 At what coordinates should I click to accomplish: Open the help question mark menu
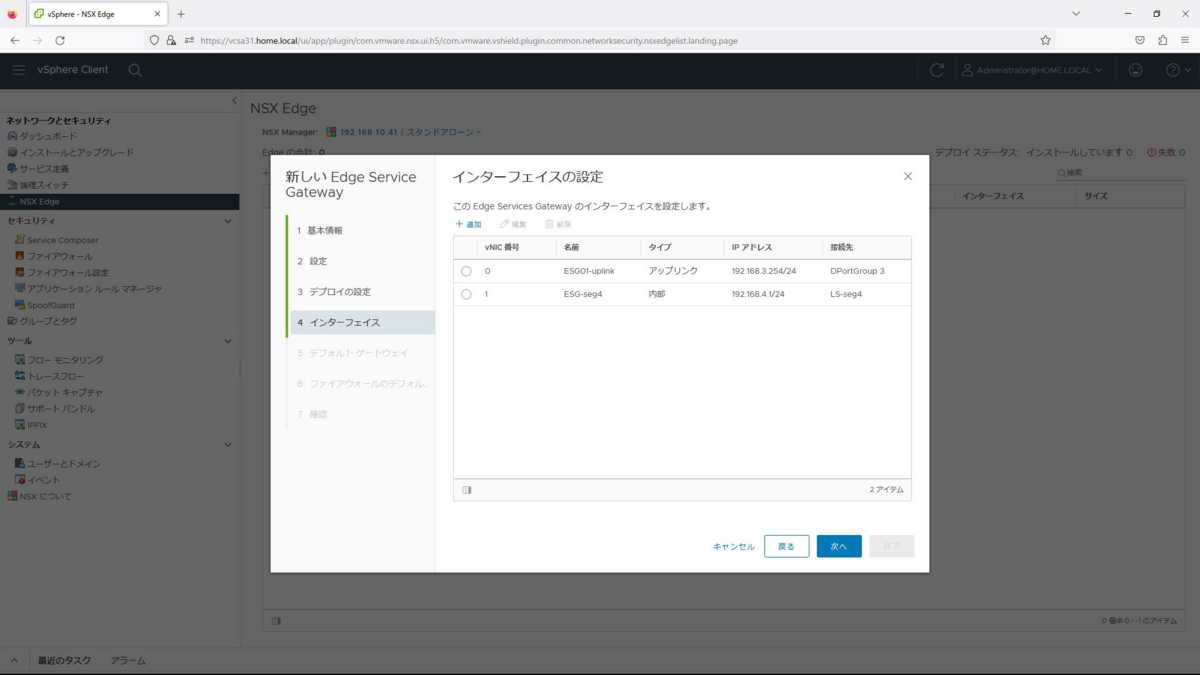point(1178,70)
